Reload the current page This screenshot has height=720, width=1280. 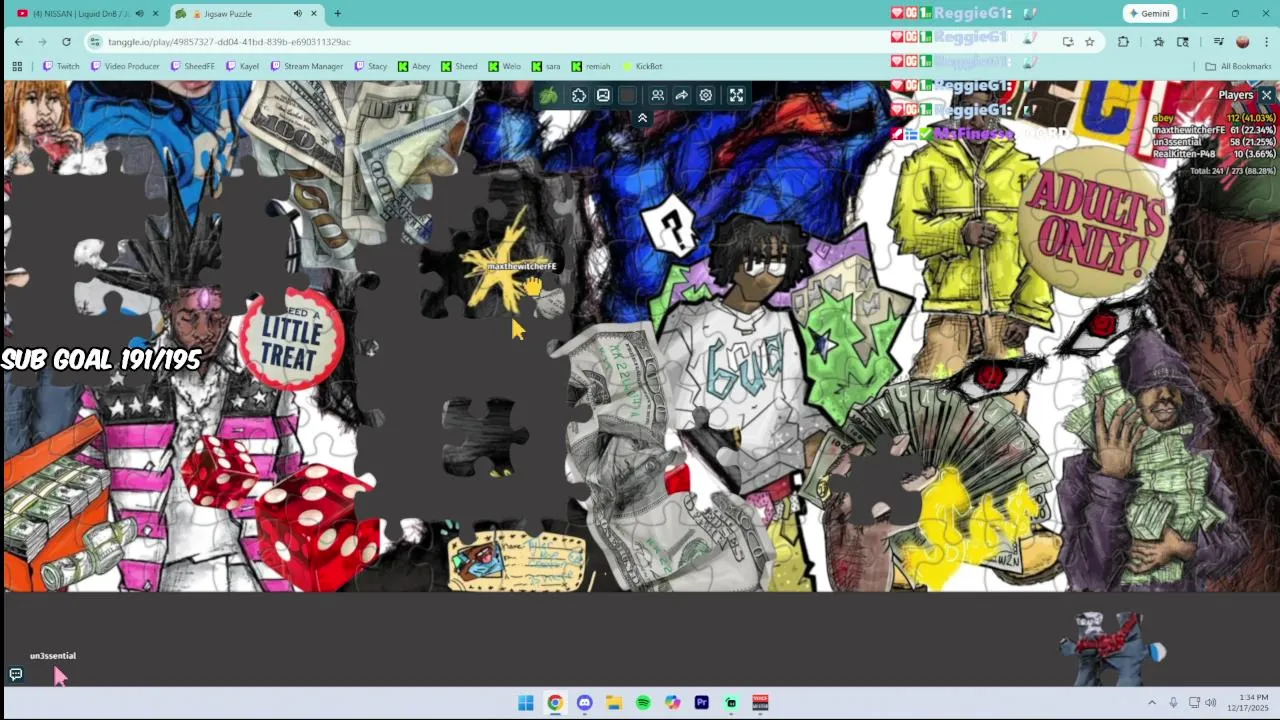click(x=66, y=41)
